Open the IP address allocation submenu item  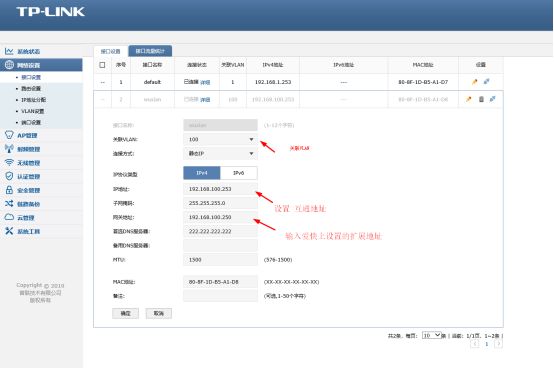tap(34, 100)
